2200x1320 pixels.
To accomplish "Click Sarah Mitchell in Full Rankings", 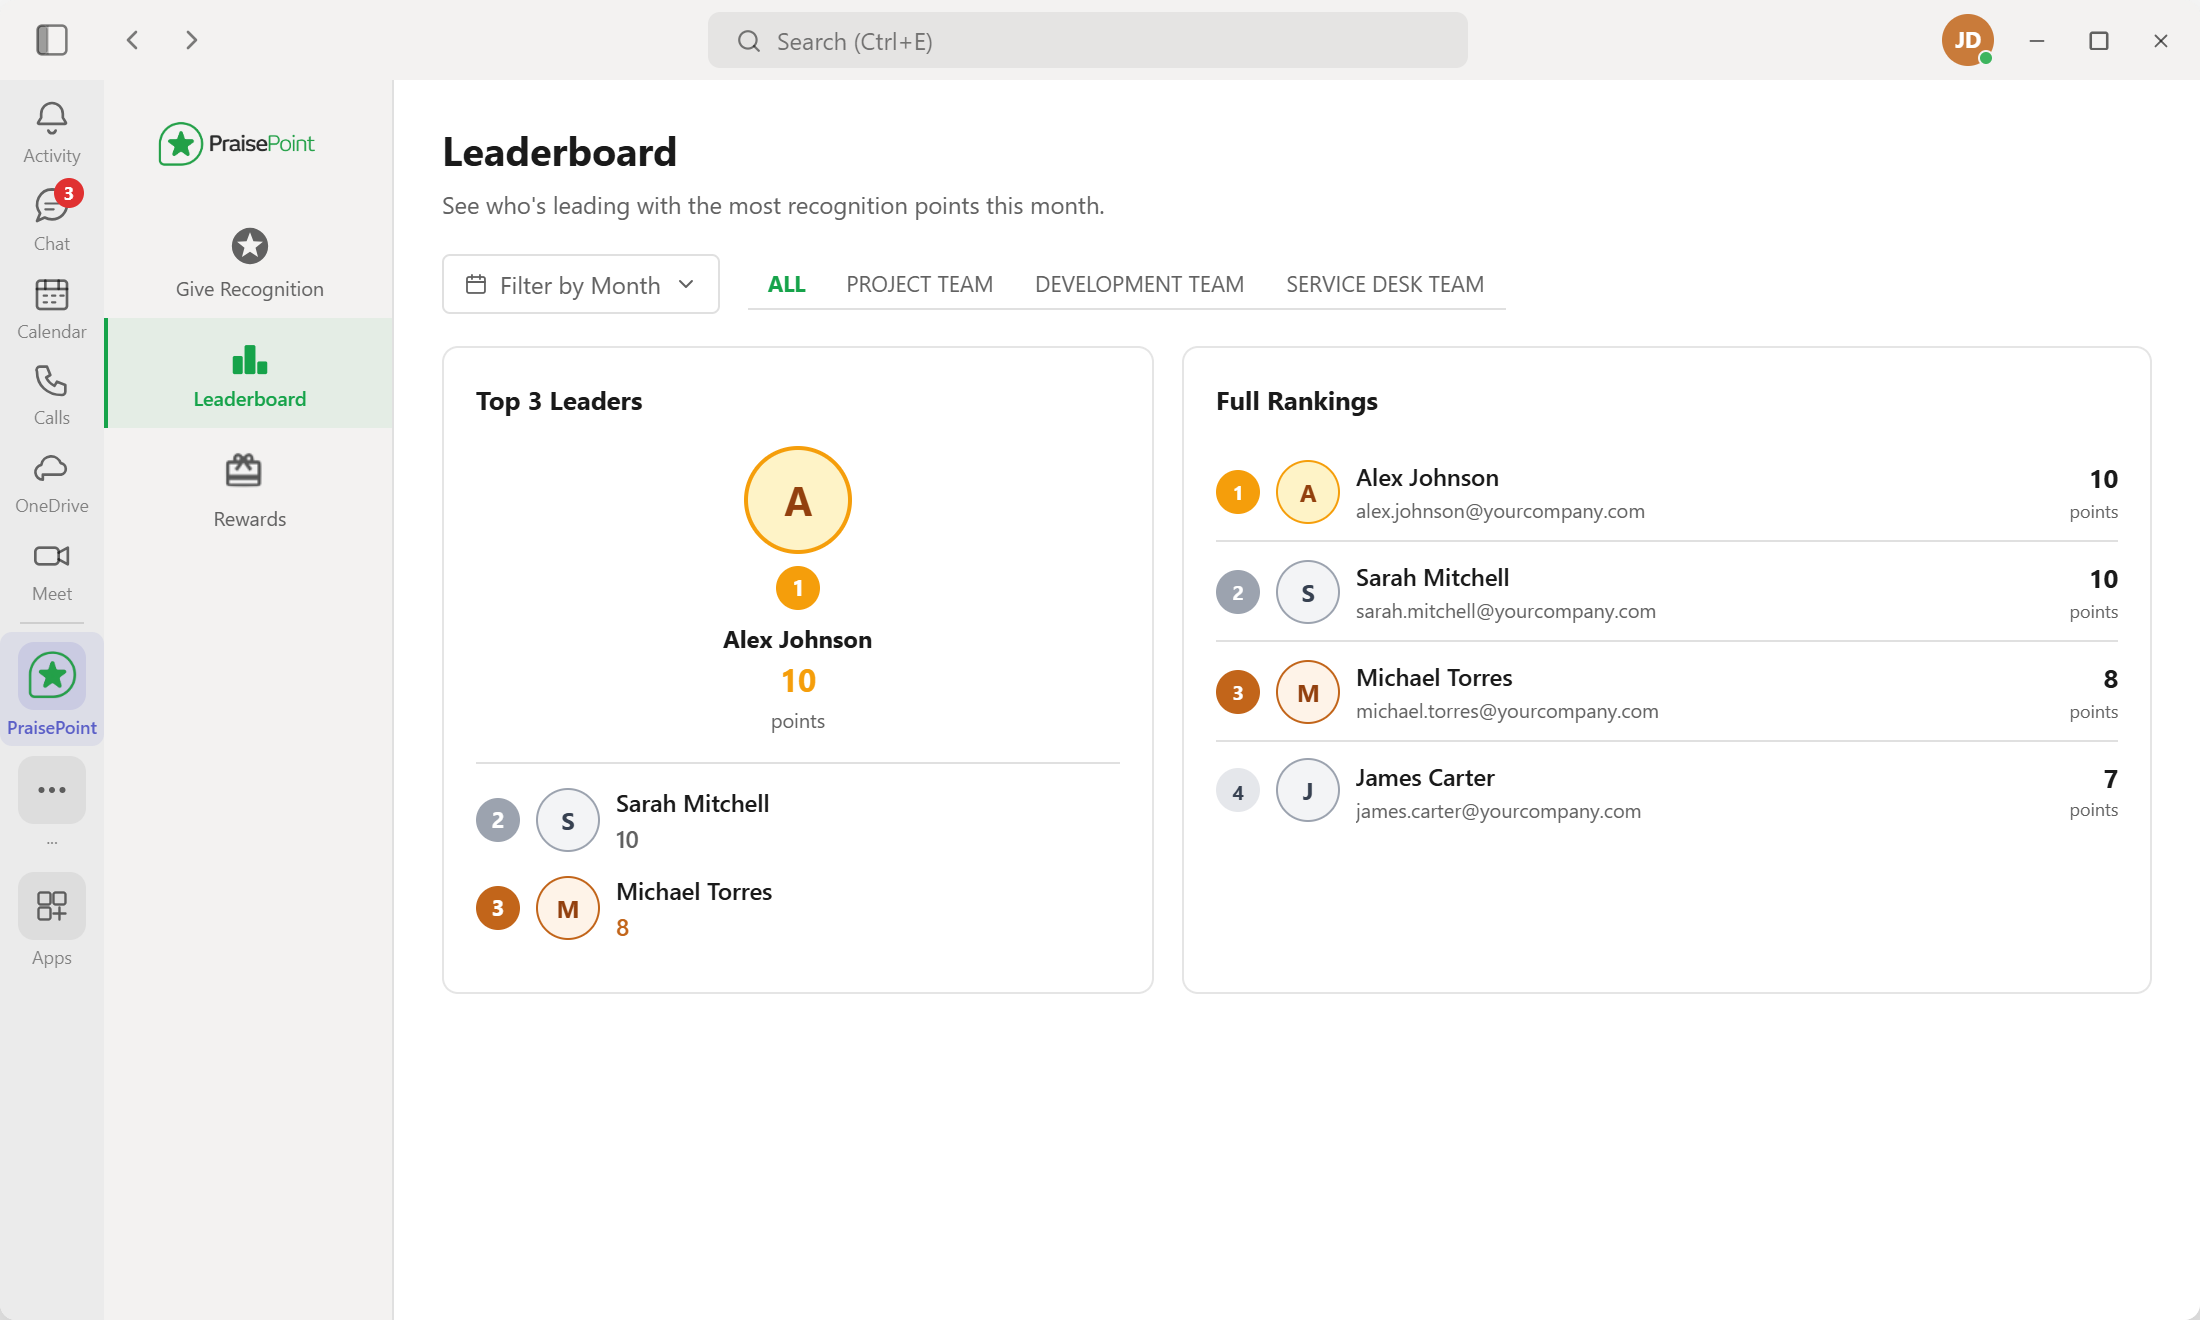I will (1432, 578).
